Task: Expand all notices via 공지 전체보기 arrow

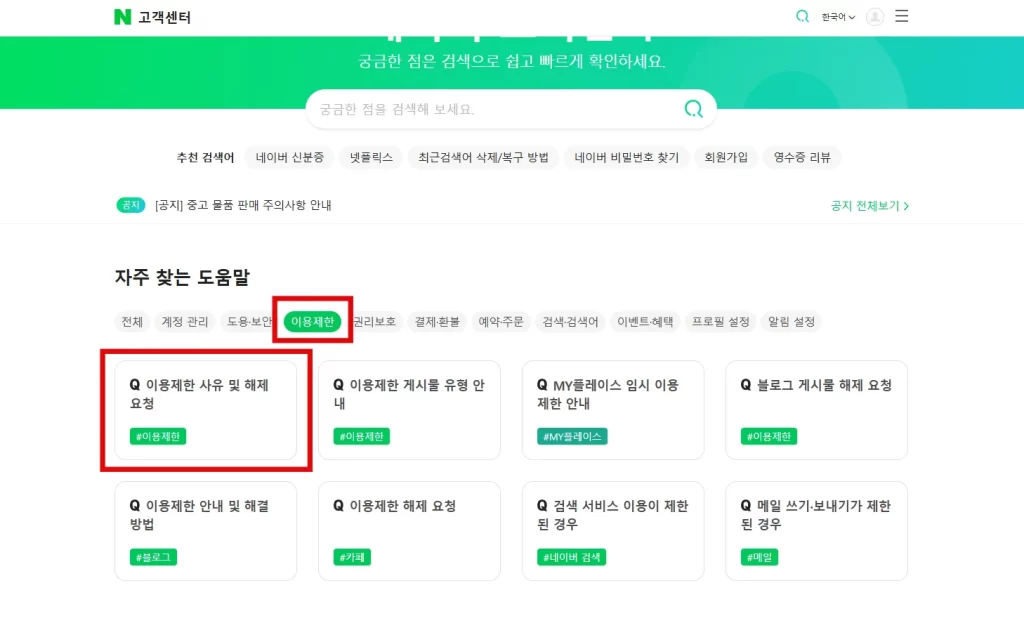Action: [x=869, y=205]
